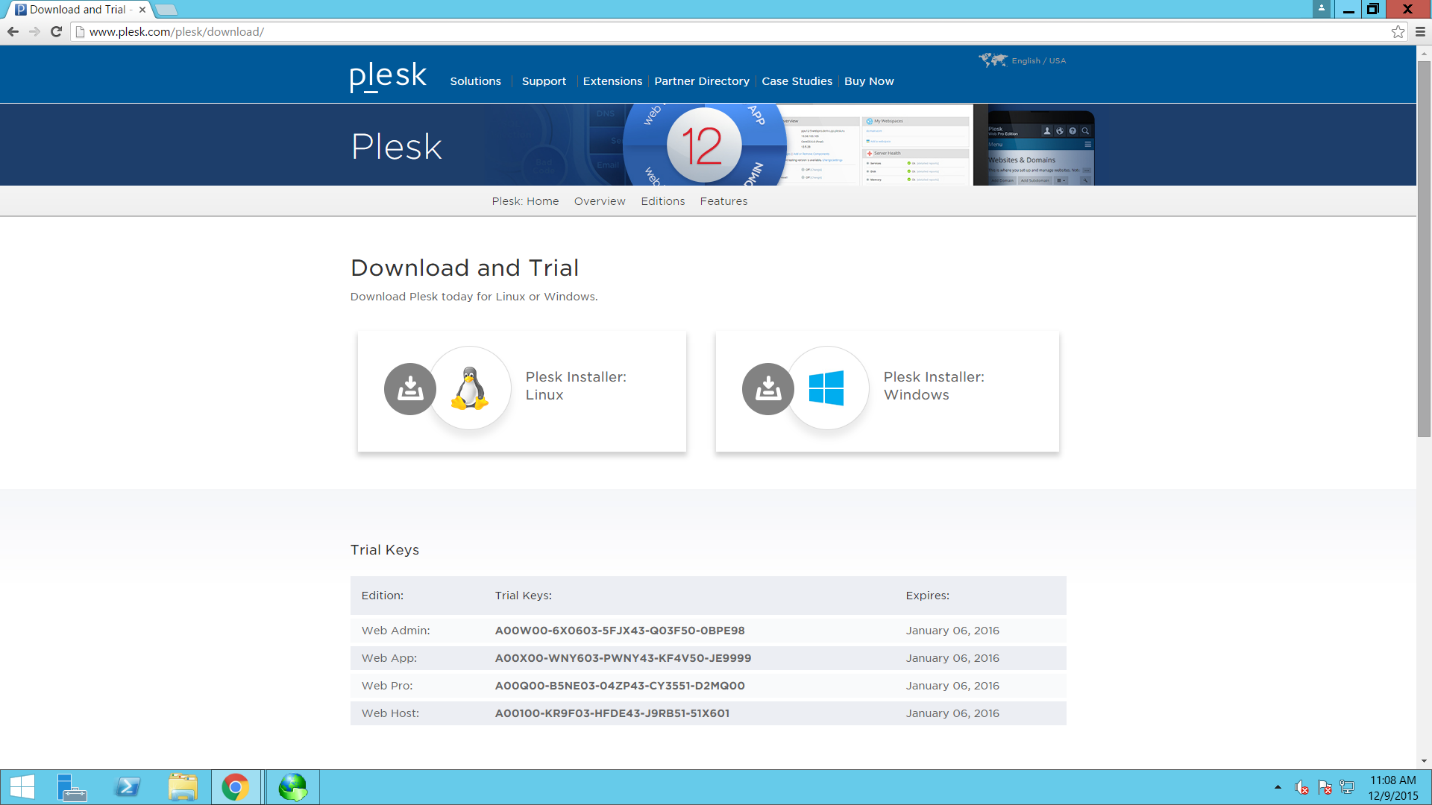Open Chrome hamburger menu

1420,32
